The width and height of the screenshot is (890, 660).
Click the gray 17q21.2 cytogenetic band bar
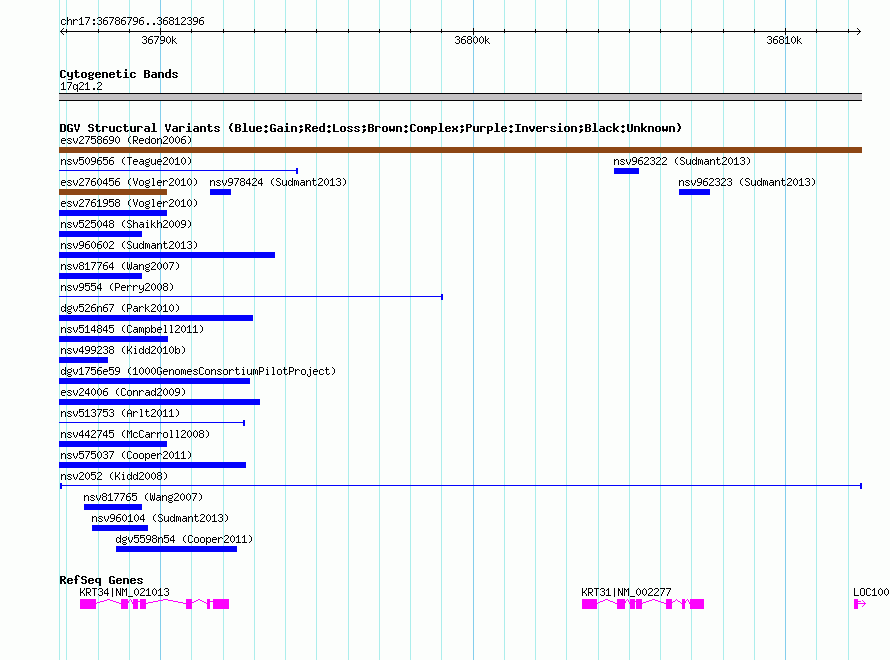pos(460,97)
